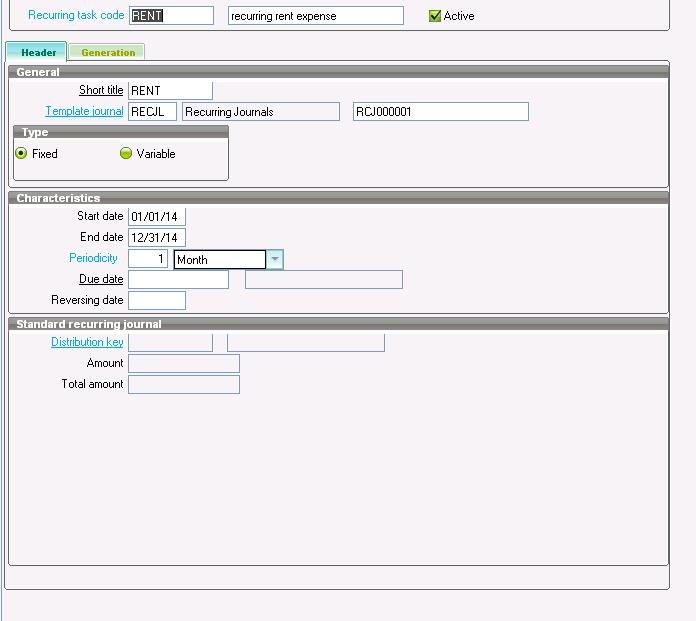This screenshot has height=621, width=696.
Task: Open the Recurring task code link
Action: 76,15
